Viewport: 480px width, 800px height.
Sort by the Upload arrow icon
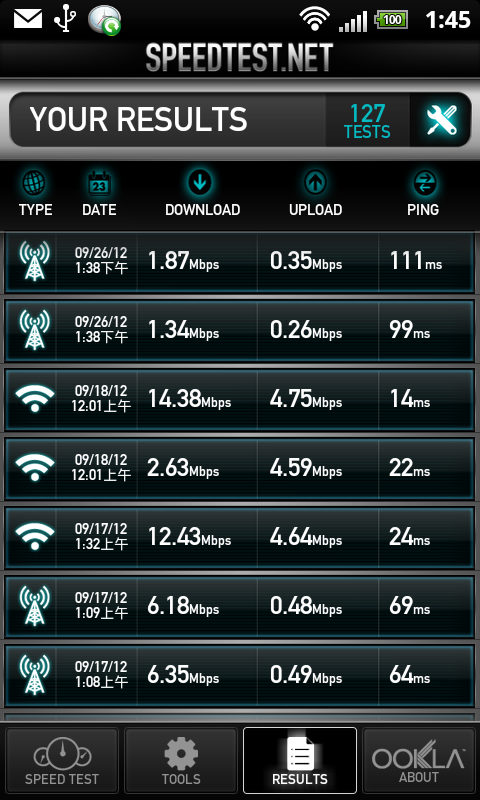pos(316,183)
